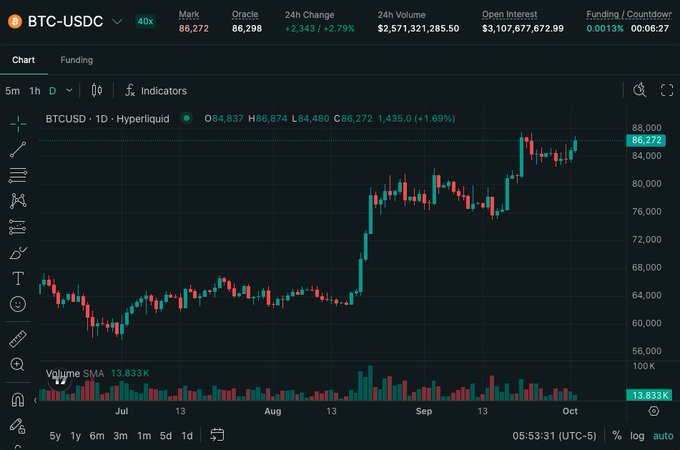
Task: Activate the zoom in tool
Action: (x=17, y=365)
